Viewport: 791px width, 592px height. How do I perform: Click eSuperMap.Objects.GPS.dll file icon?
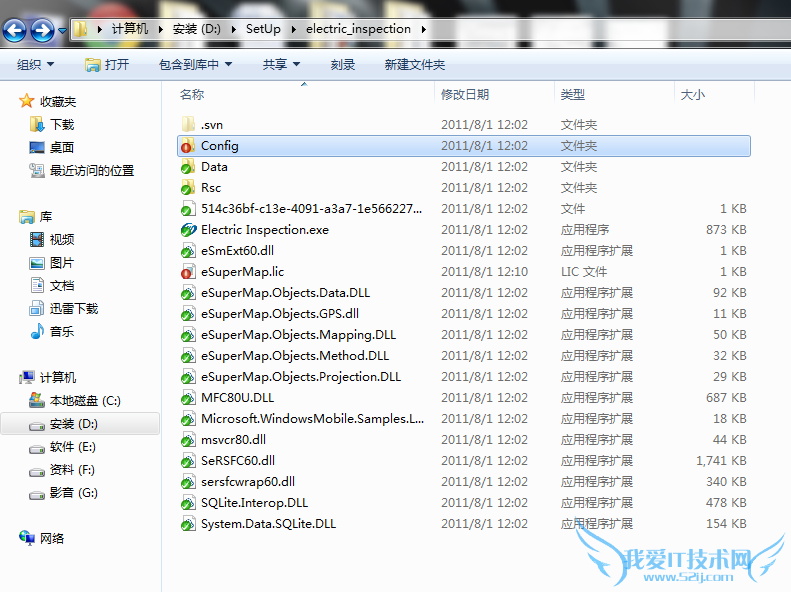coord(188,314)
